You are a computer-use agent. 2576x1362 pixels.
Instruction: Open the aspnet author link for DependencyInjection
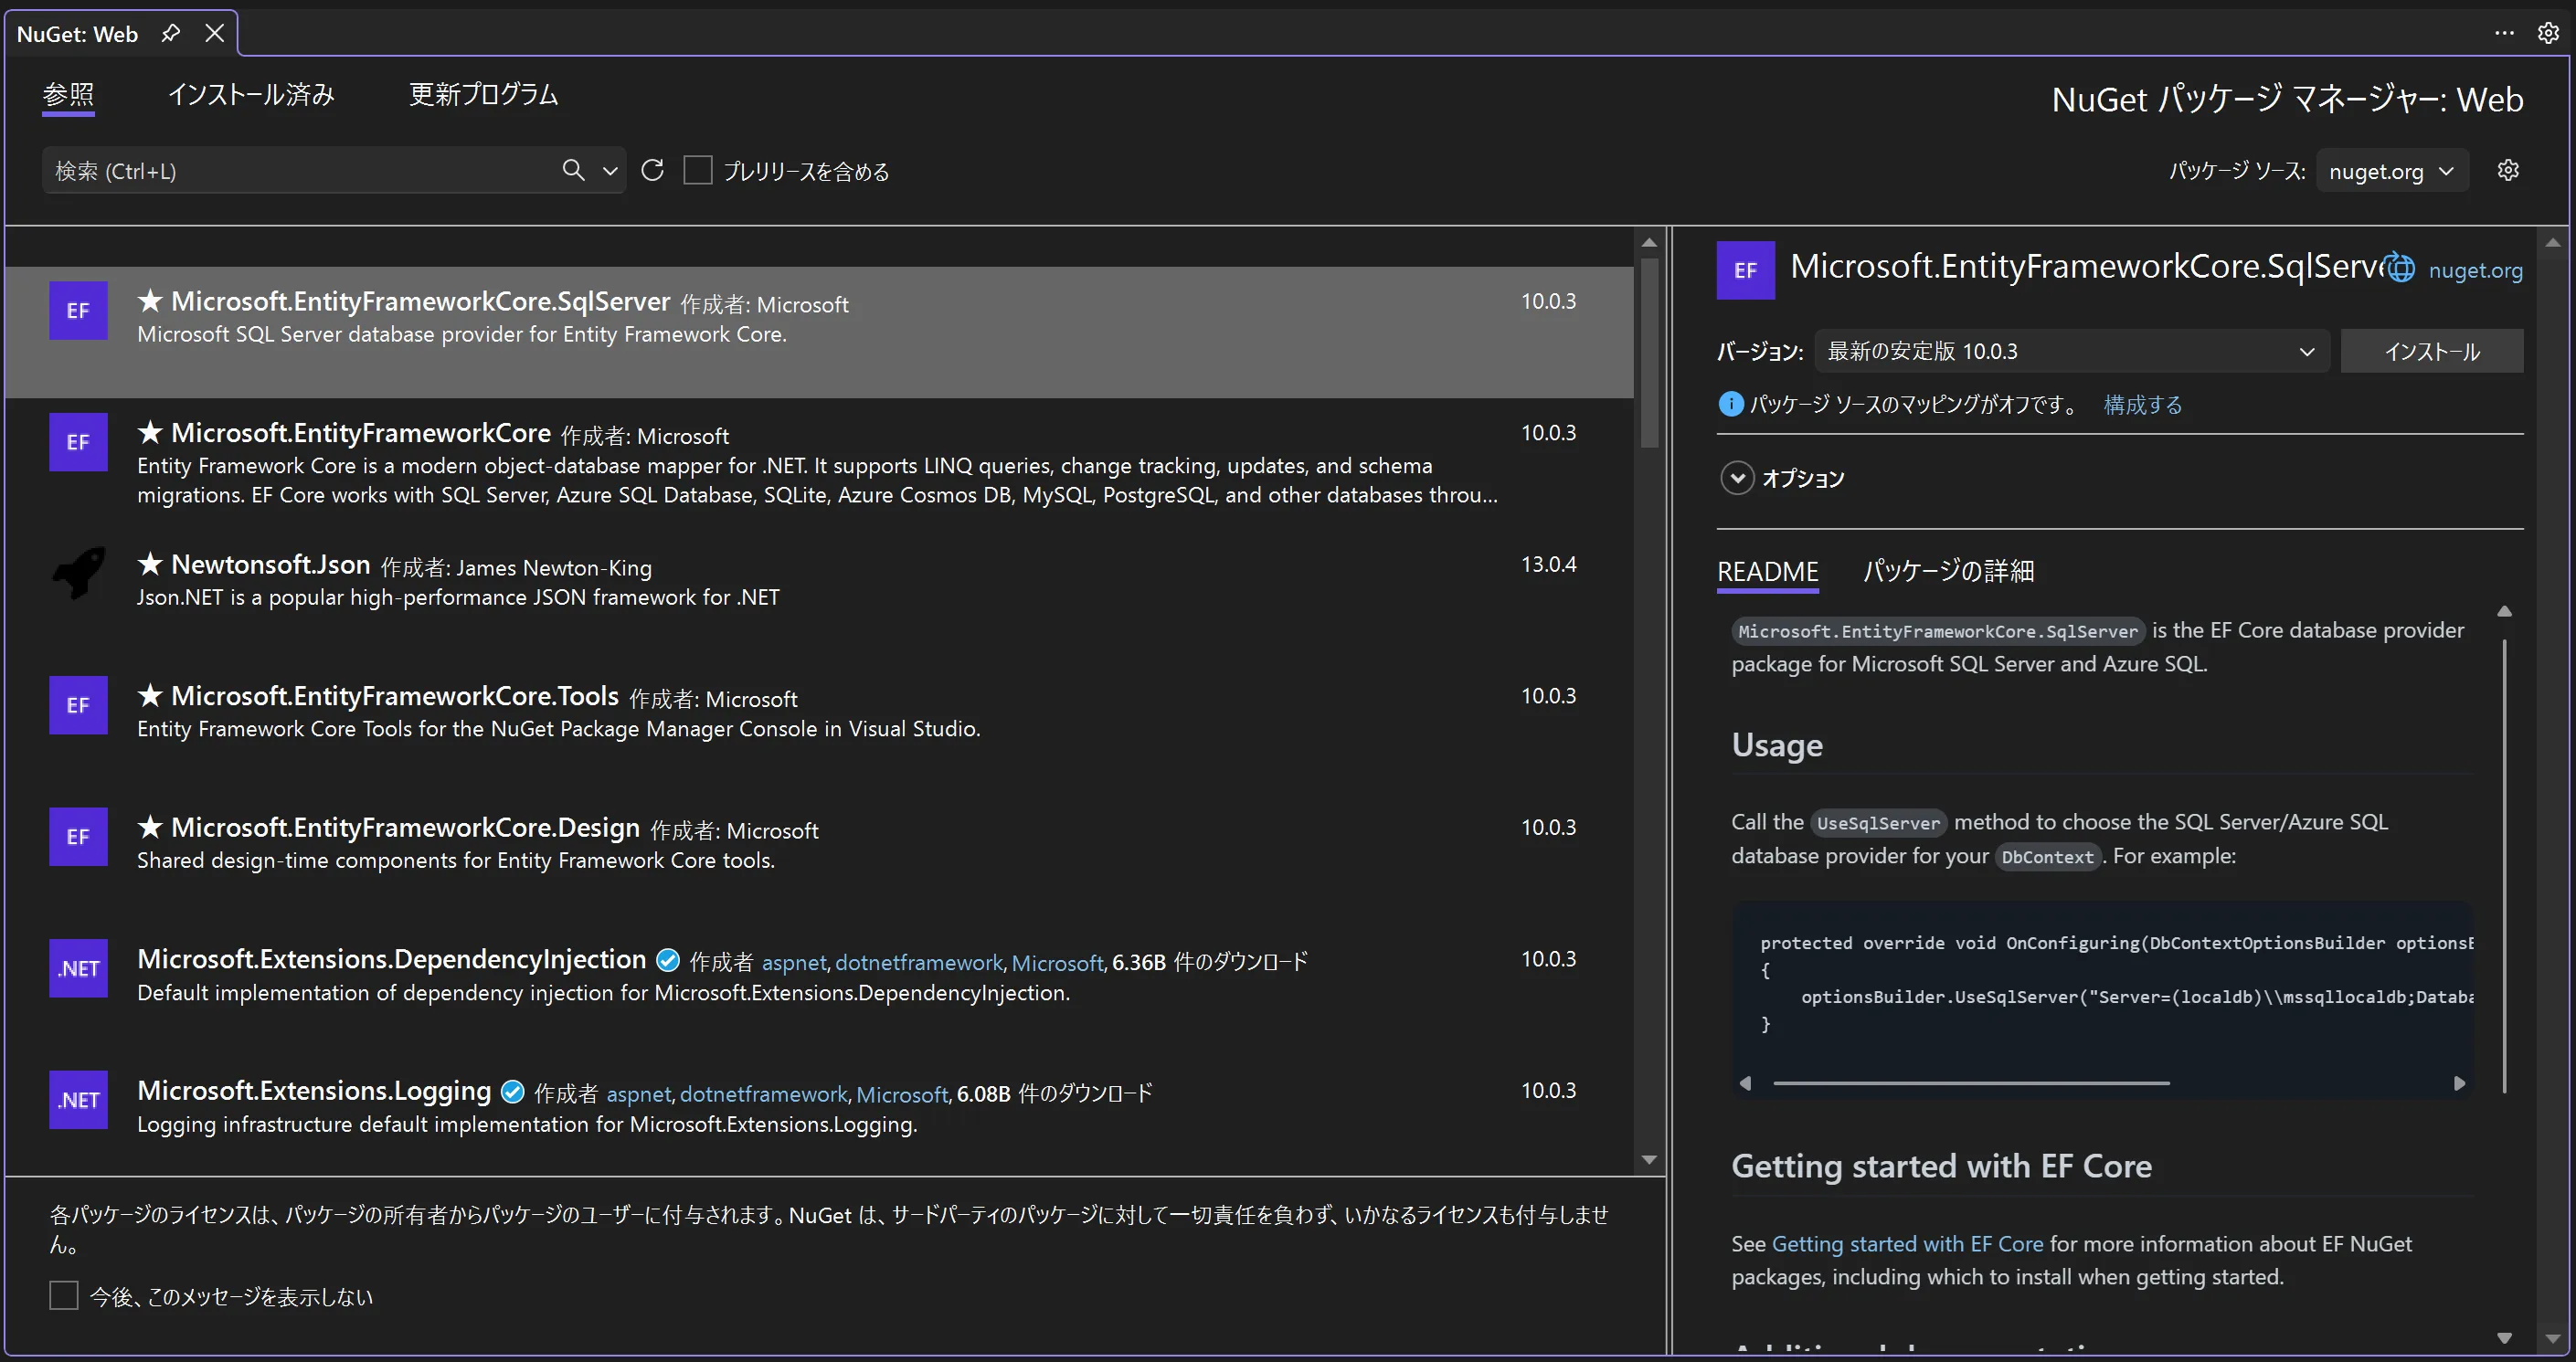click(794, 962)
